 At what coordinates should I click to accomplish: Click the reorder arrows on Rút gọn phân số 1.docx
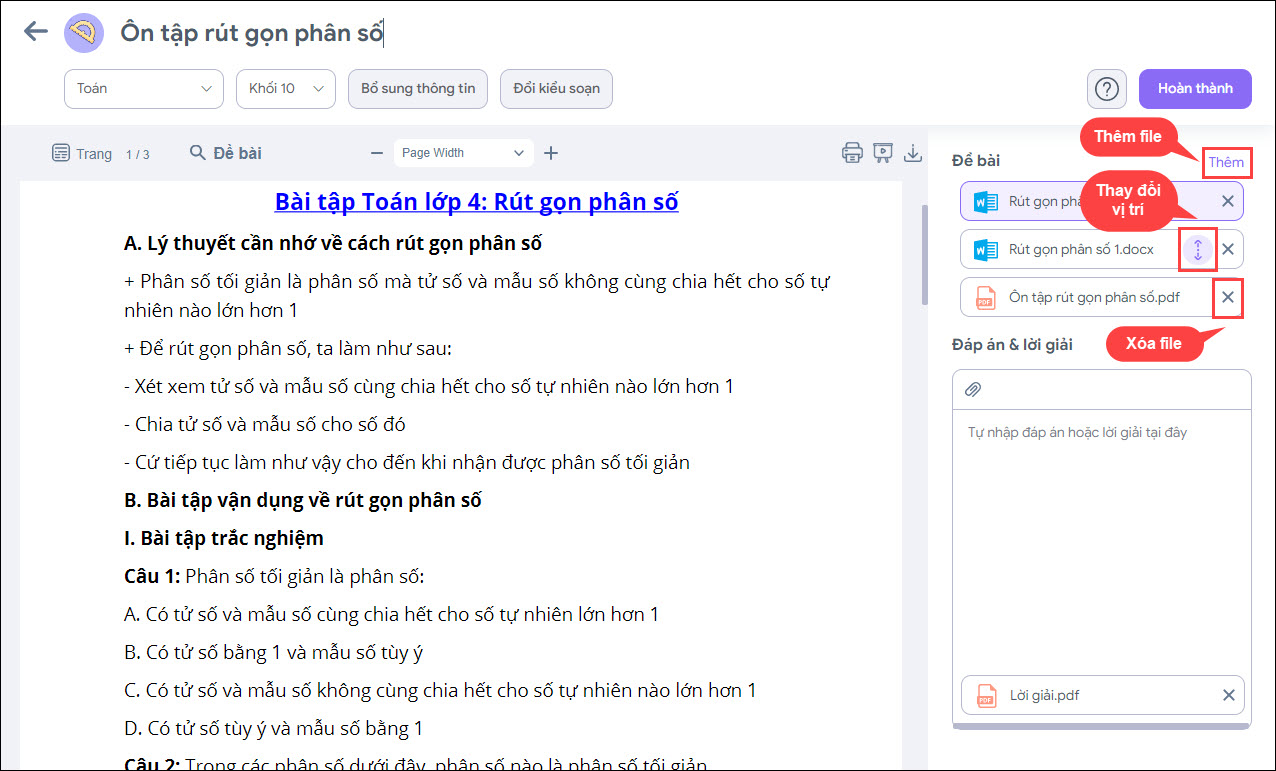(1198, 249)
